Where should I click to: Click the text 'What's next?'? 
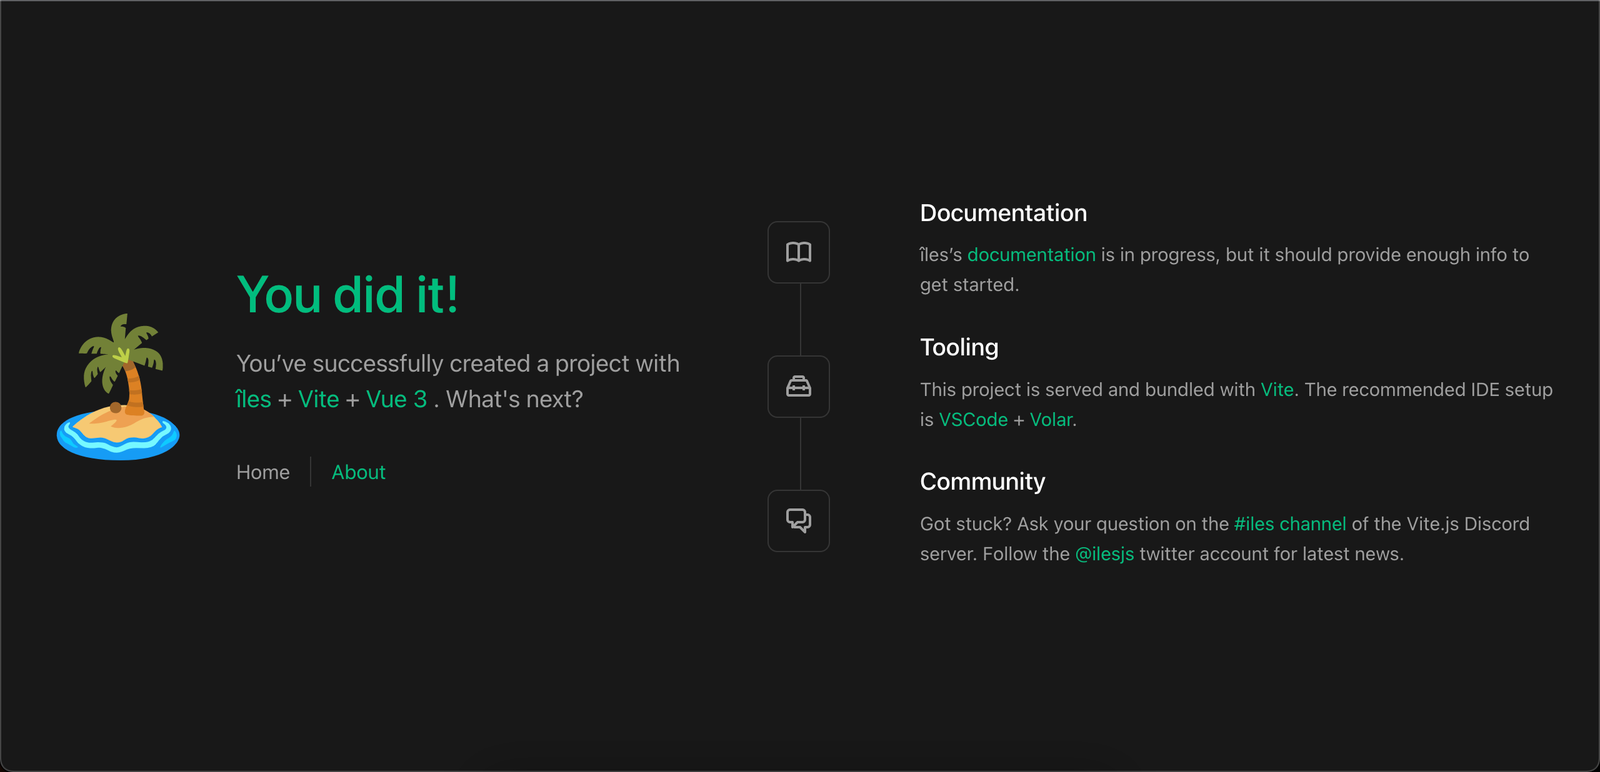514,399
